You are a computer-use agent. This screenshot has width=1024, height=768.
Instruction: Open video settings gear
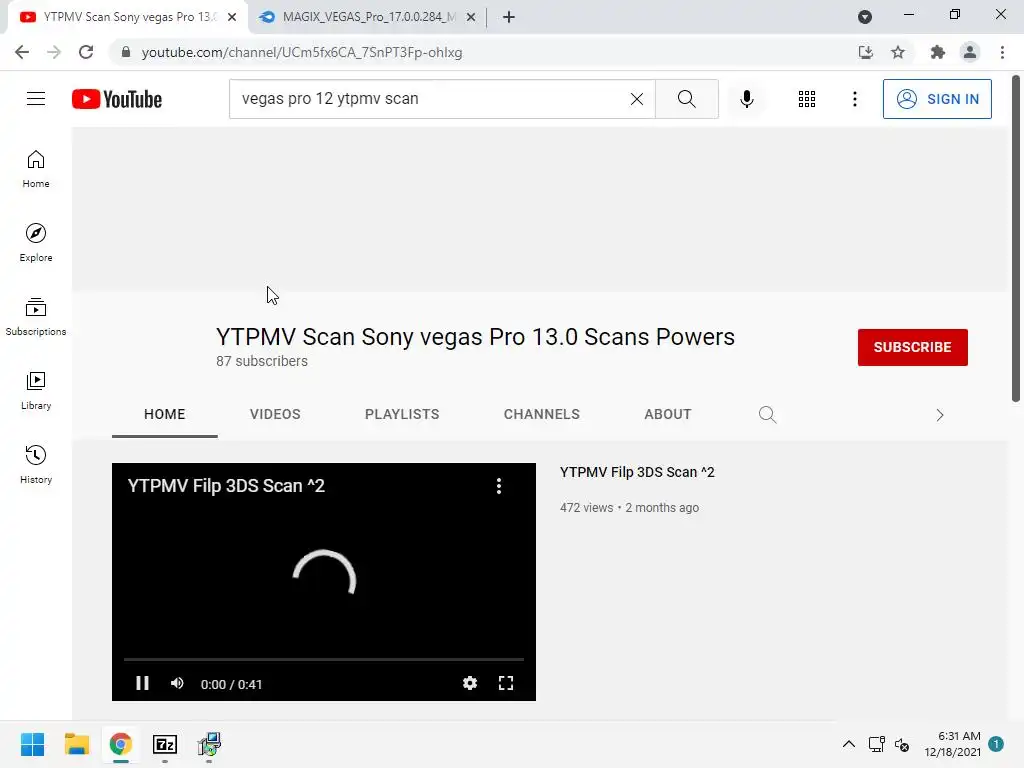tap(470, 683)
